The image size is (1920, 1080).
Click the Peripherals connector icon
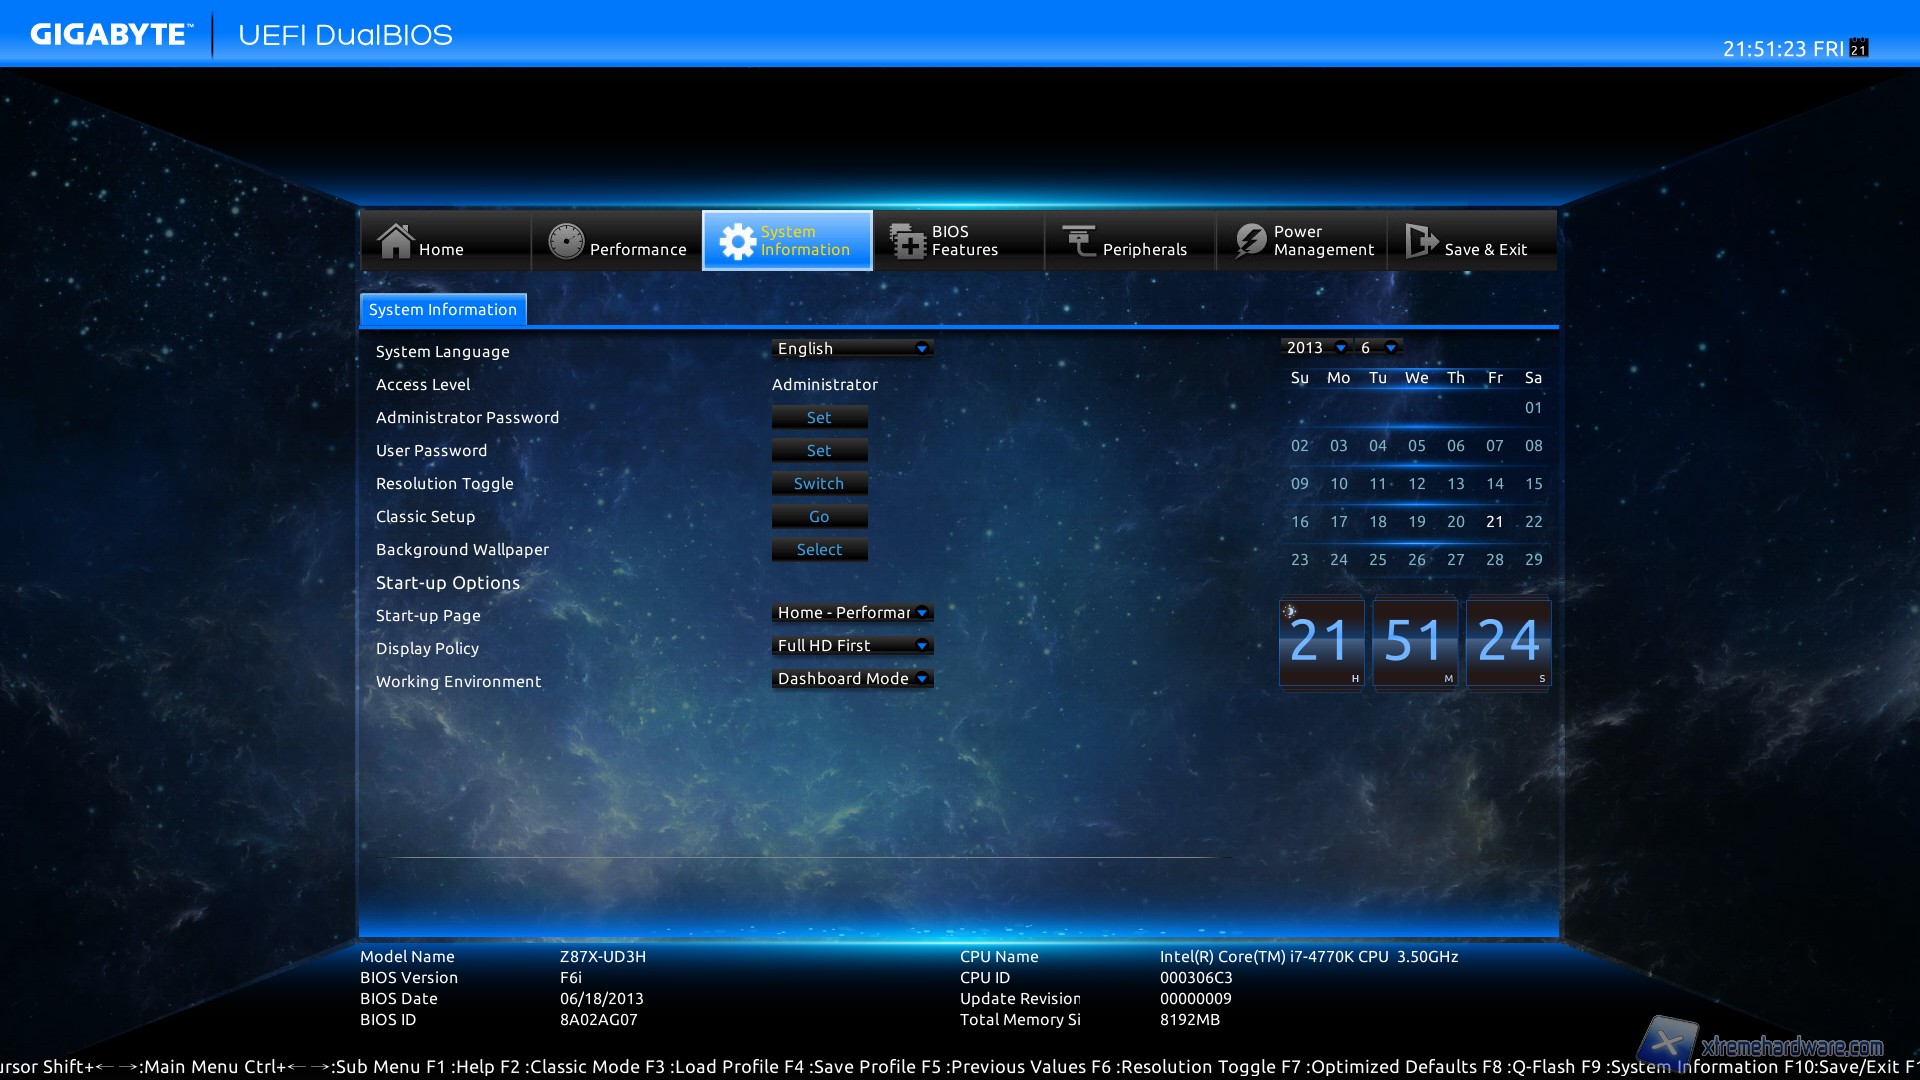pos(1079,241)
